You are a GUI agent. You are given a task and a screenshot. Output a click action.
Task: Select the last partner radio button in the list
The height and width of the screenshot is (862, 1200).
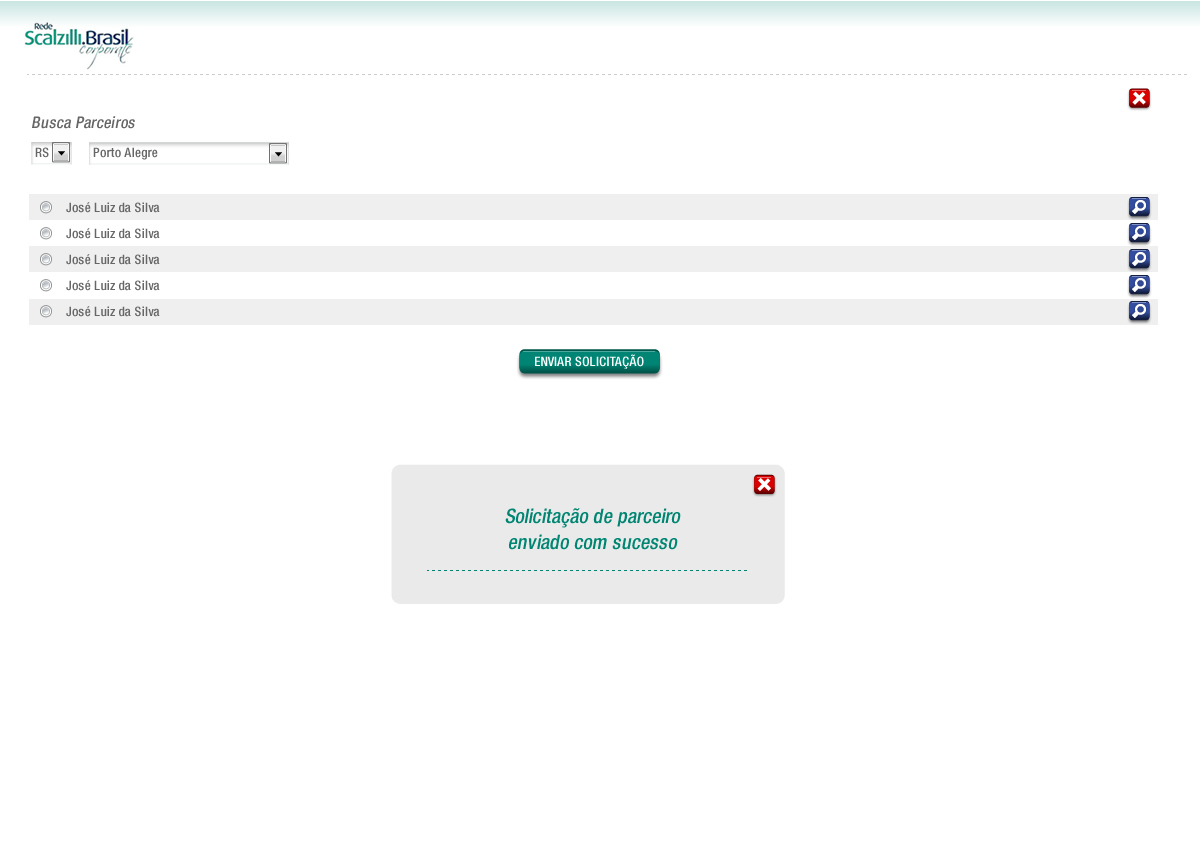pos(46,312)
